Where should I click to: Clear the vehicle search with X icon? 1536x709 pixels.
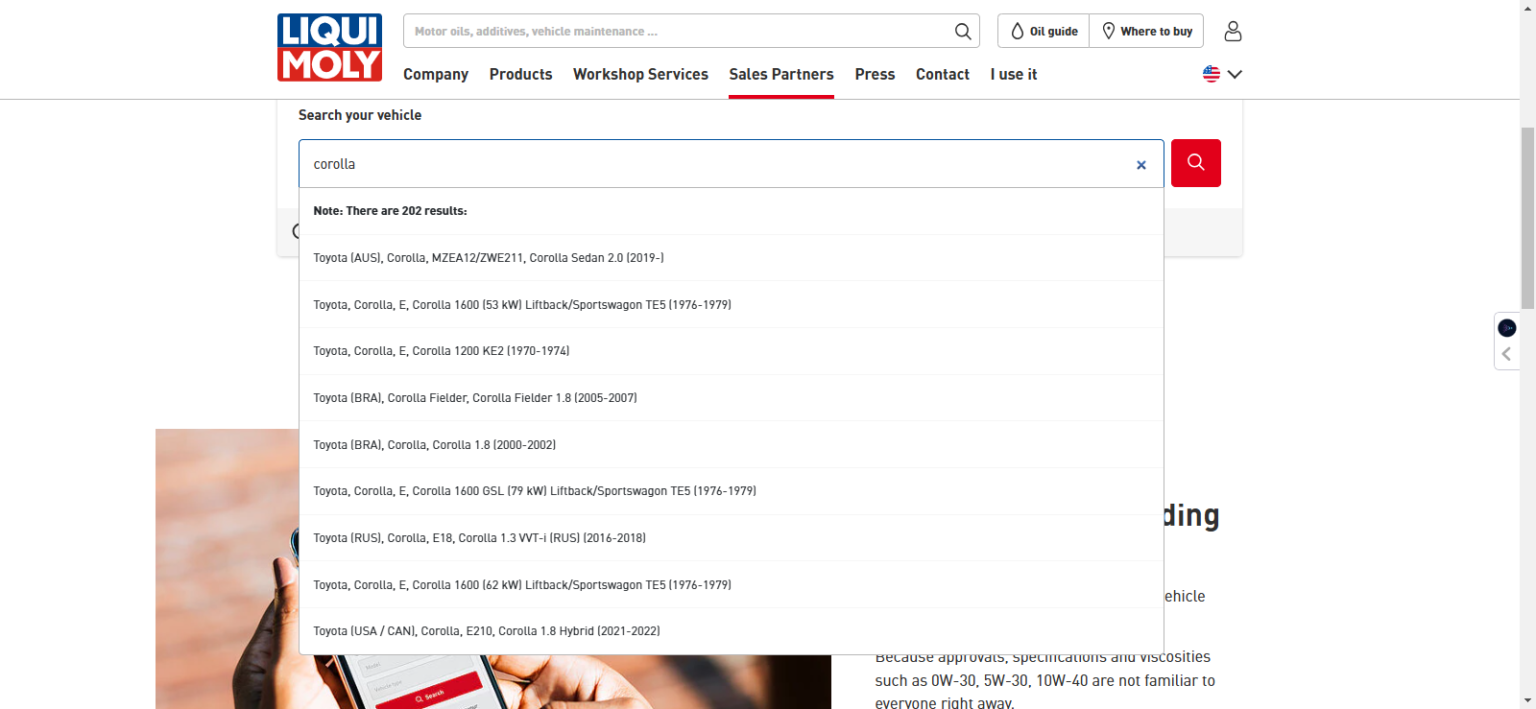click(x=1141, y=165)
